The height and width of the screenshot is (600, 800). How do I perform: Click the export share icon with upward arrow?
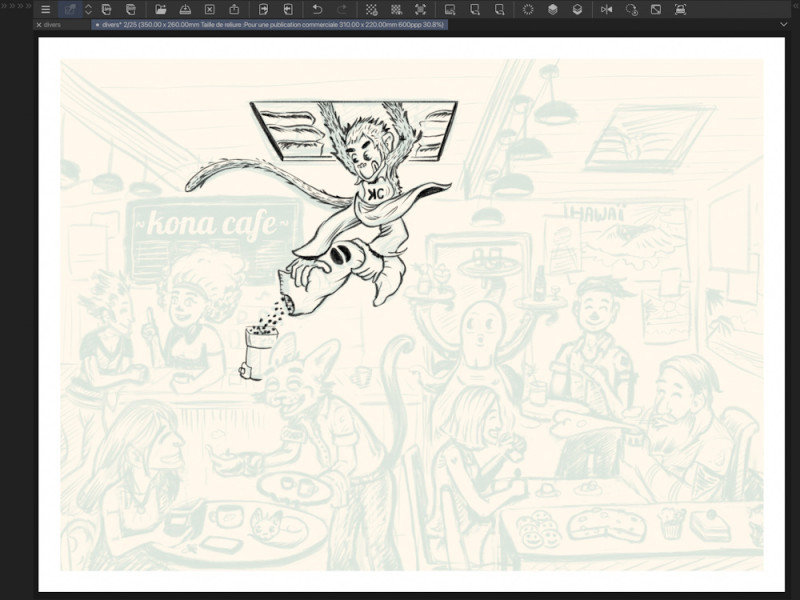[234, 9]
